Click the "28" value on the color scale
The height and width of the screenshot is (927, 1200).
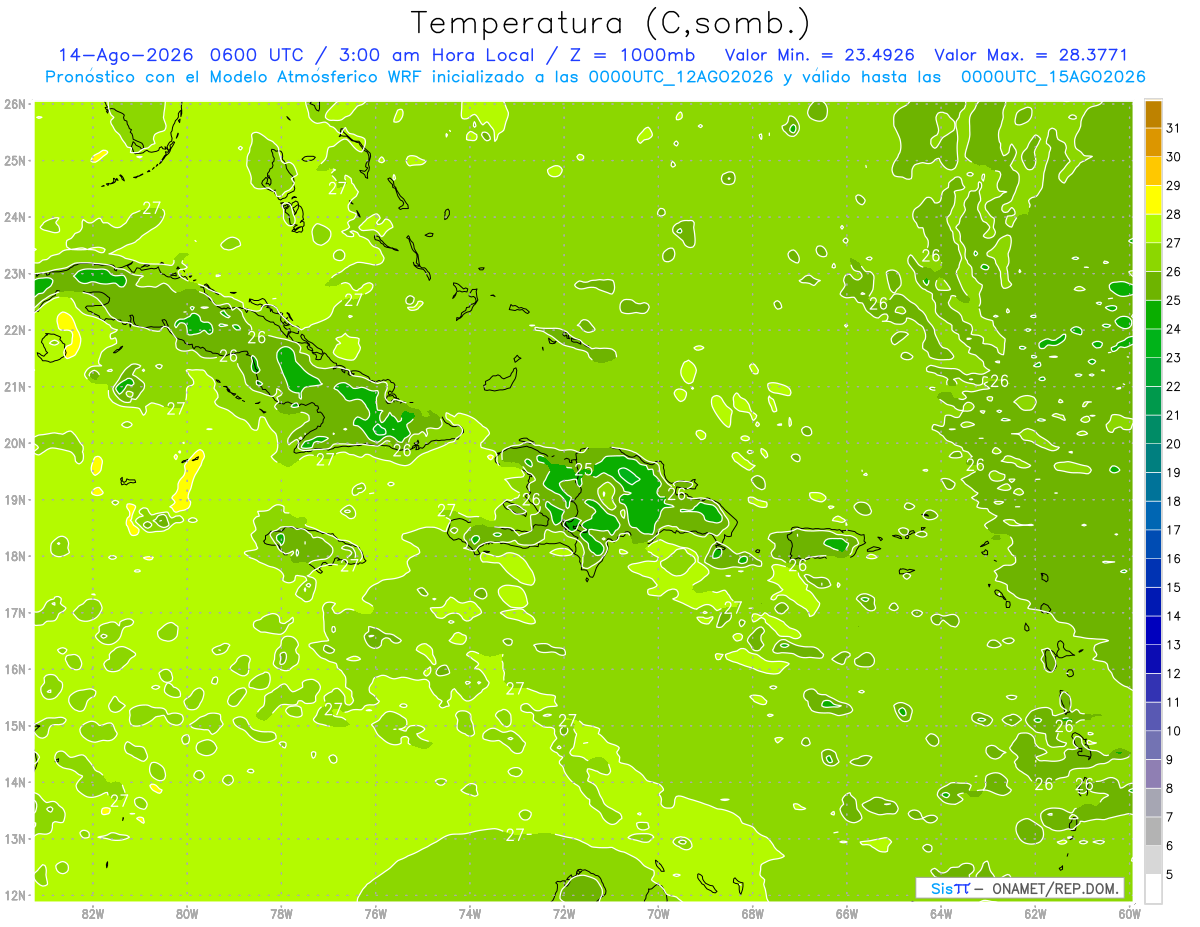click(x=1173, y=214)
